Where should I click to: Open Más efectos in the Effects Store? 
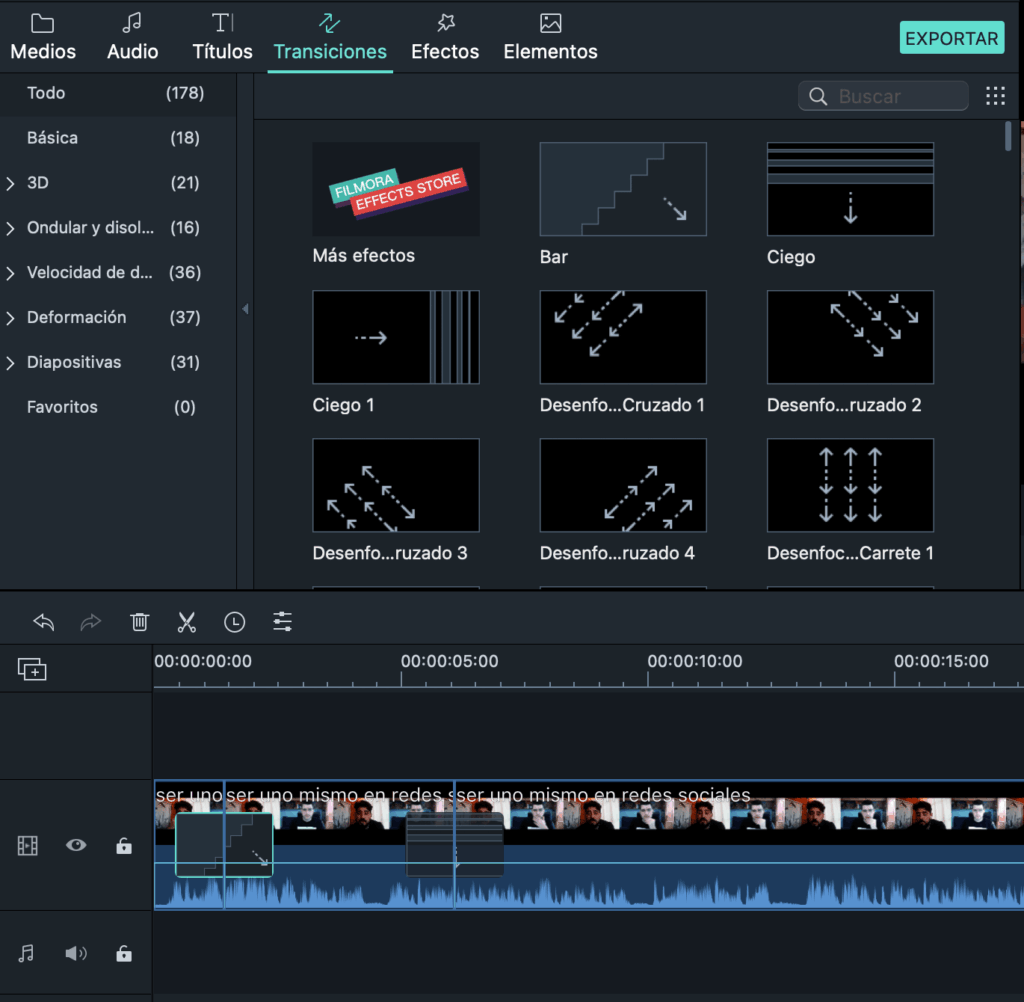[x=395, y=189]
